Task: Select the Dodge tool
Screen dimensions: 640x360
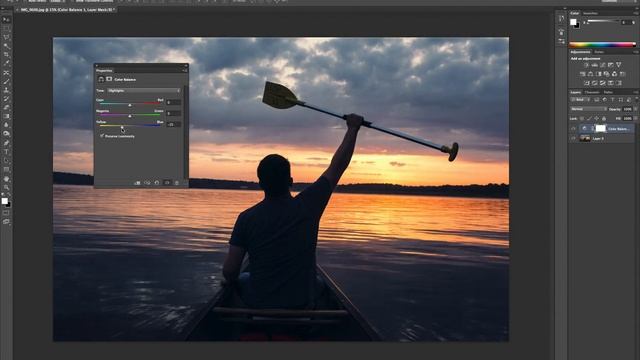Action: click(x=6, y=134)
